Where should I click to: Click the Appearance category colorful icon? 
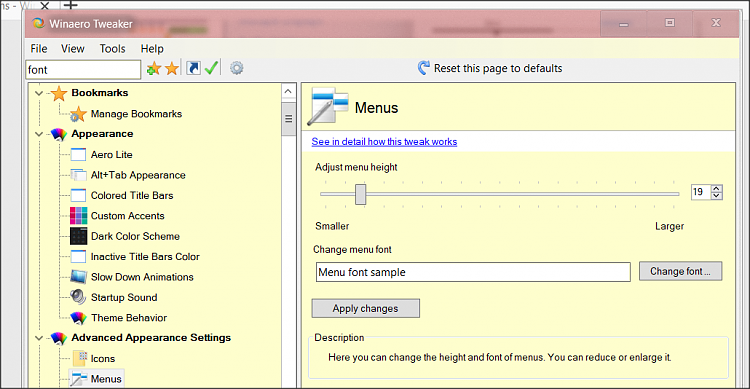click(x=58, y=134)
